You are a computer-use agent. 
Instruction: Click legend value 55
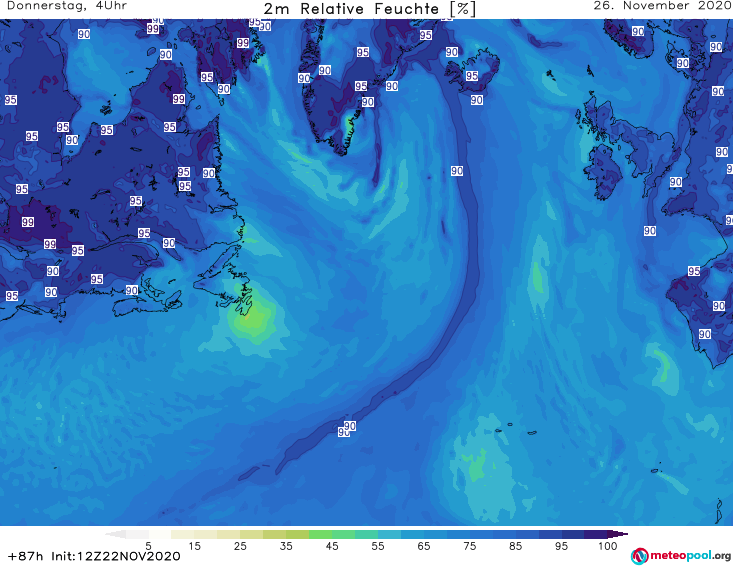click(378, 546)
